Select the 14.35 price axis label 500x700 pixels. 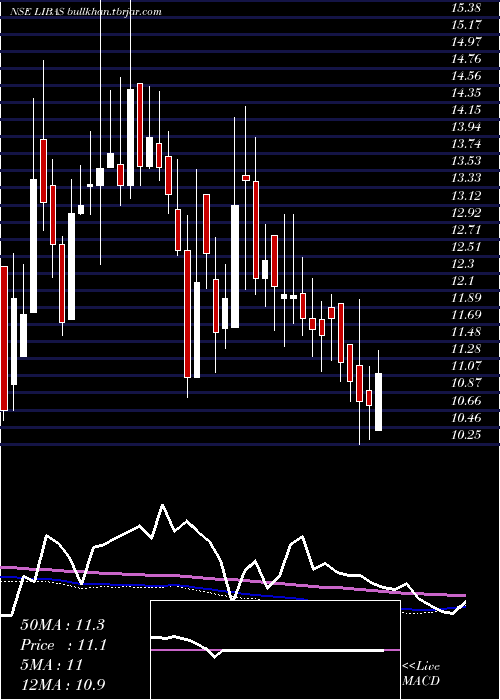coord(466,93)
